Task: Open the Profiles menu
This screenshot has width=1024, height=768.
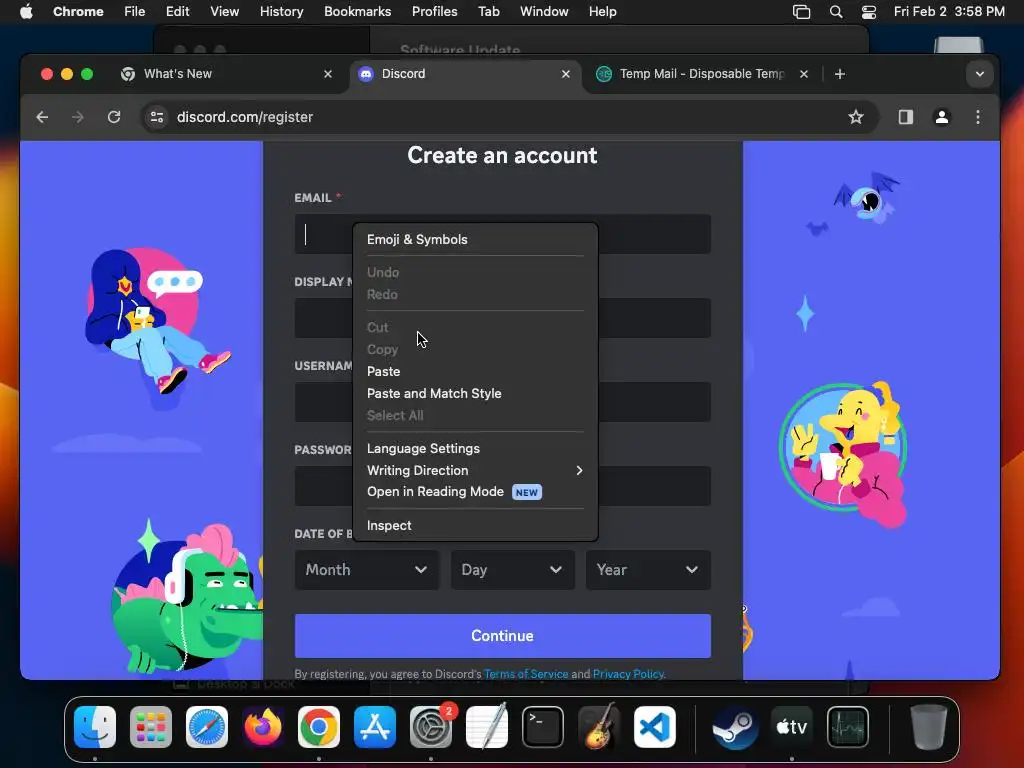Action: pos(434,12)
